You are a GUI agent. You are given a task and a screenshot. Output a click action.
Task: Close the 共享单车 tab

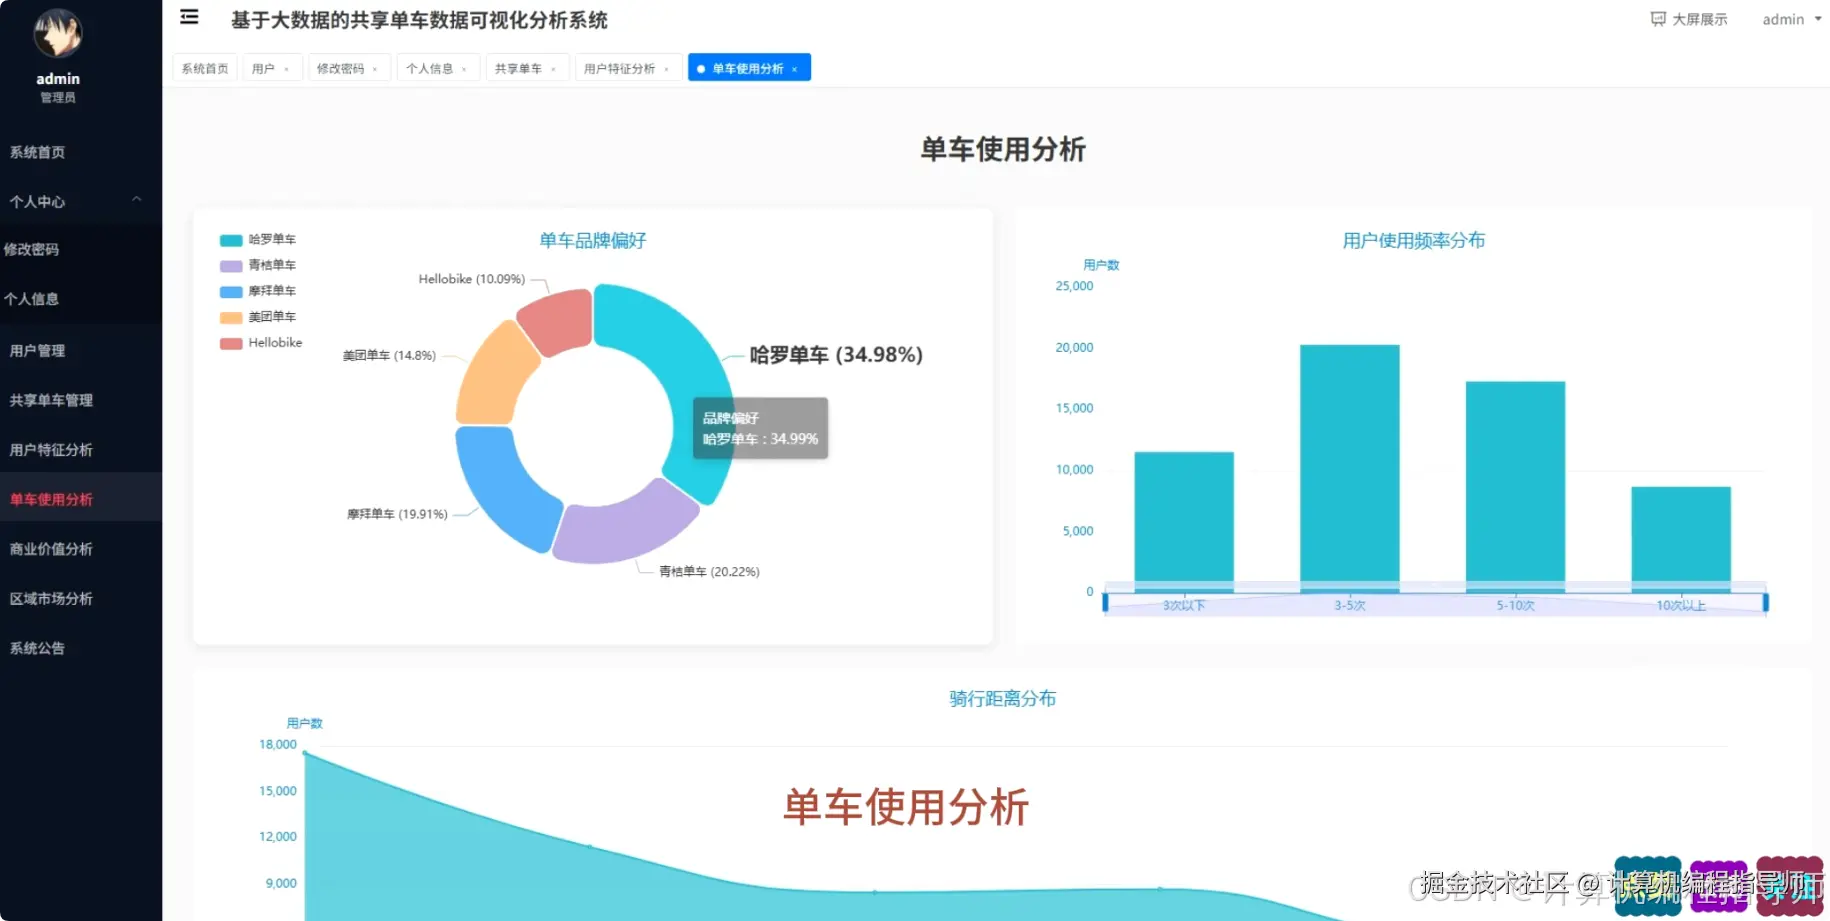(x=553, y=69)
